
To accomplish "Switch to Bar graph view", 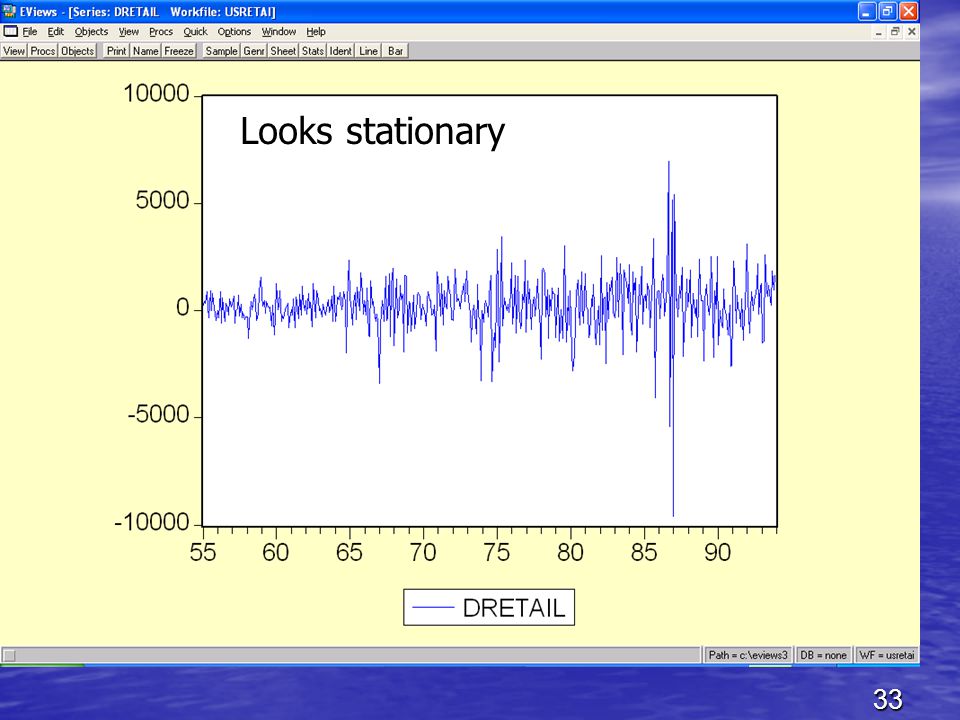I will (x=396, y=51).
